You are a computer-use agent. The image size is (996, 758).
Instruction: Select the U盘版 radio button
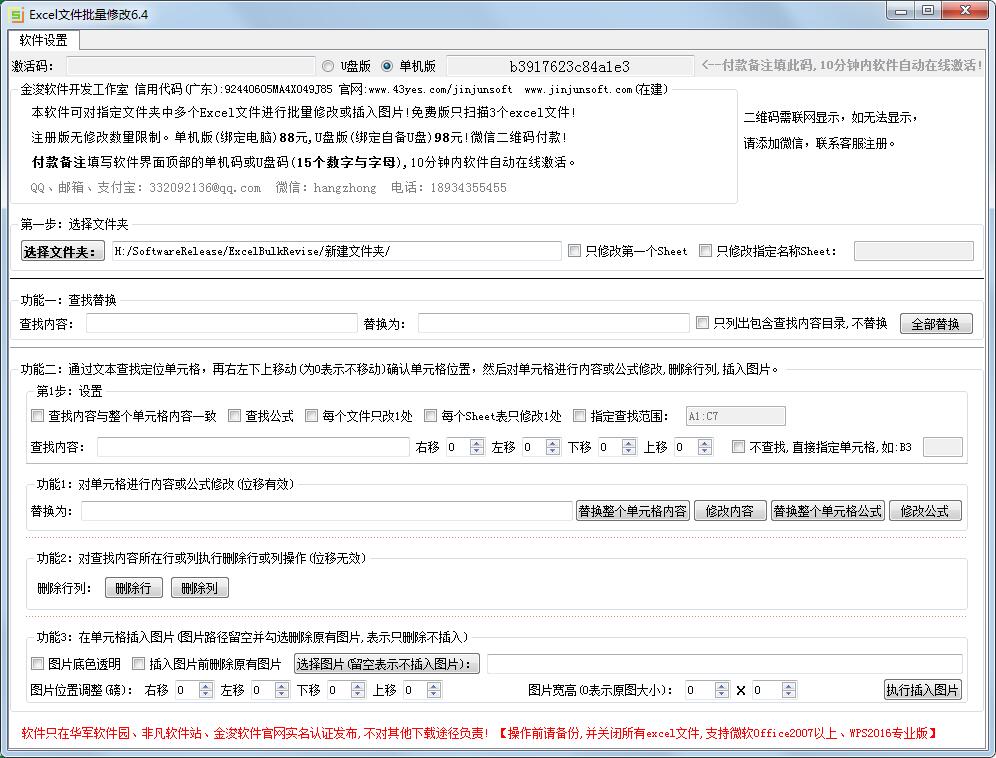tap(329, 65)
